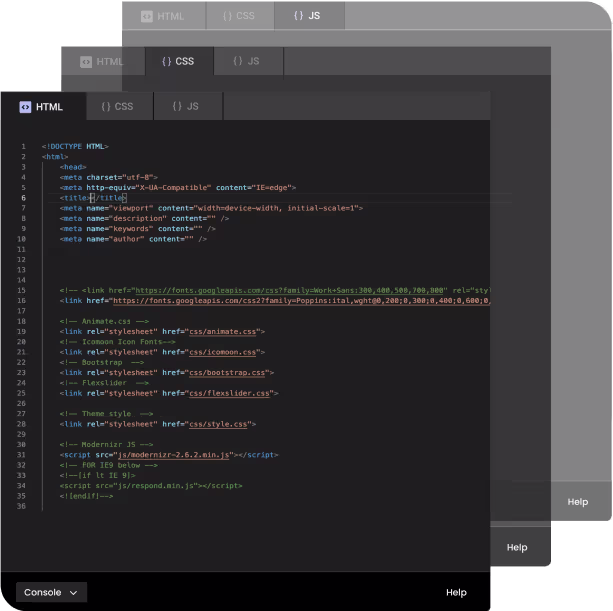Click the HTML code icon in front tab
613x611 pixels.
25,107
